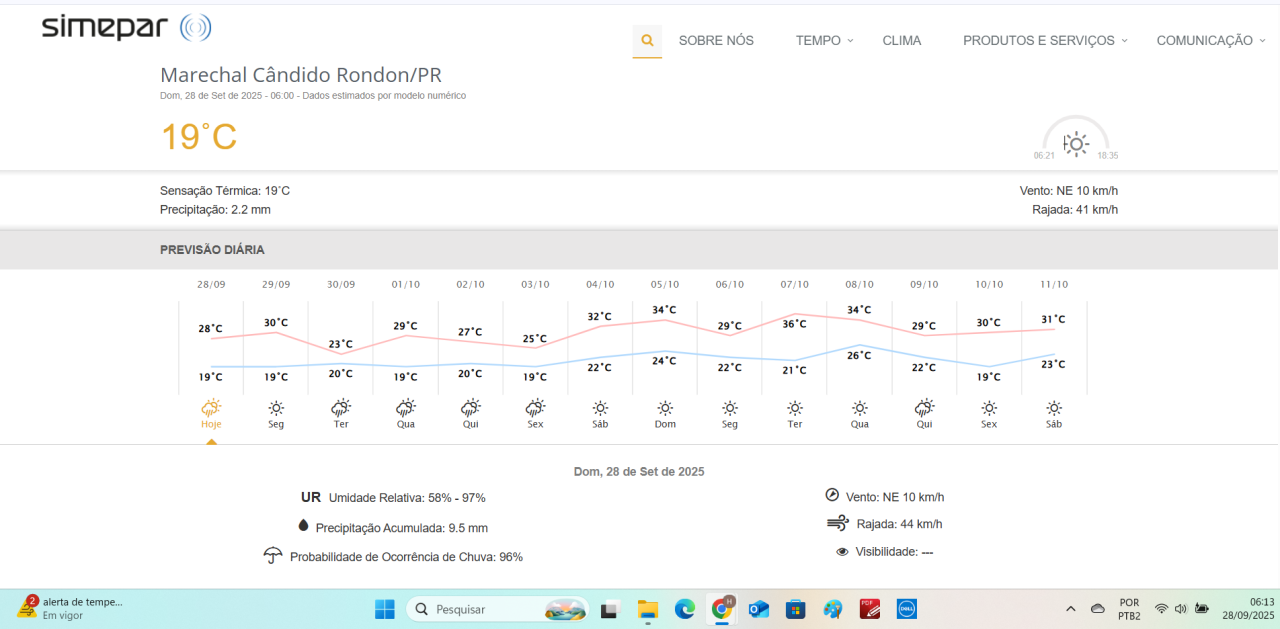Image resolution: width=1280 pixels, height=629 pixels.
Task: Open the CLIMA menu item
Action: click(902, 41)
